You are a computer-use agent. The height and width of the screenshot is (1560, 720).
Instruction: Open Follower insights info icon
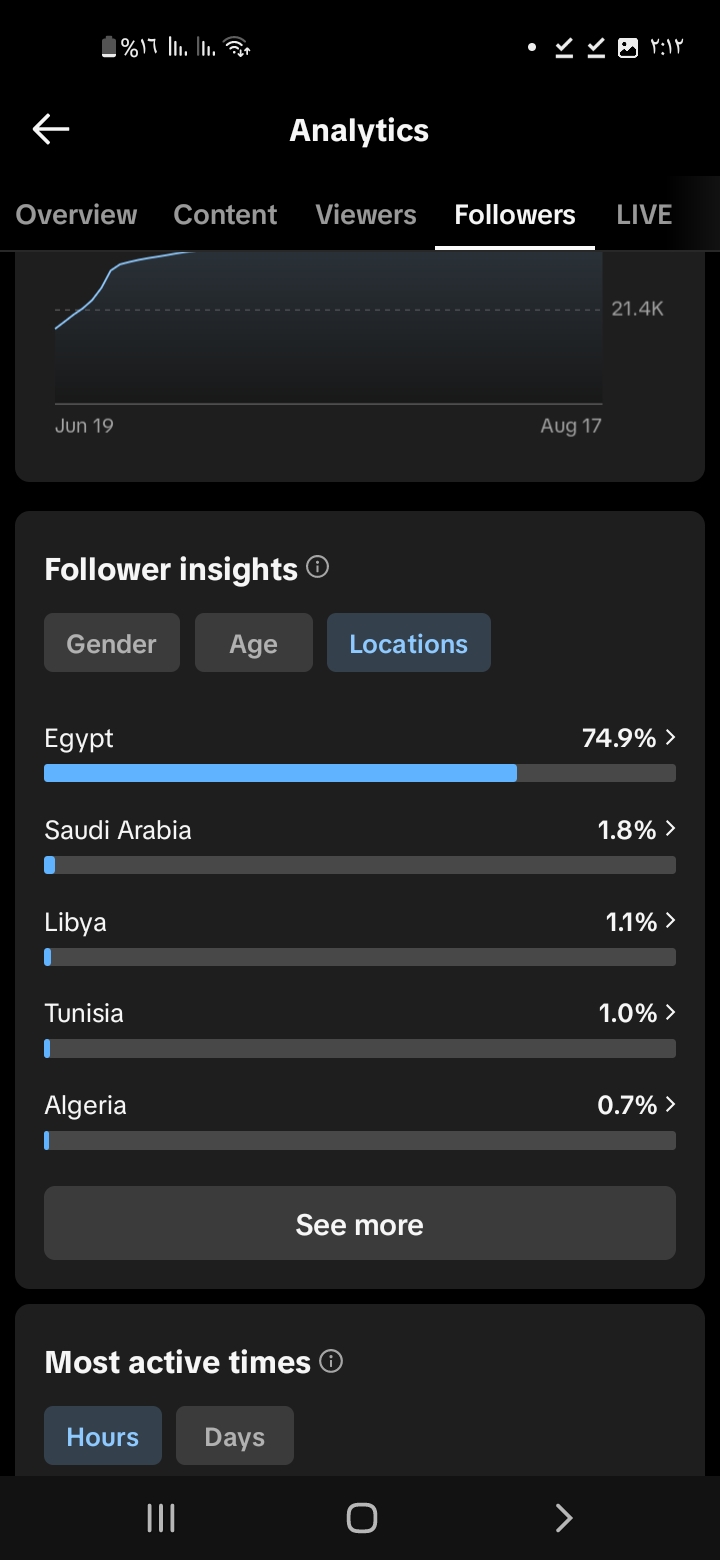click(x=318, y=568)
